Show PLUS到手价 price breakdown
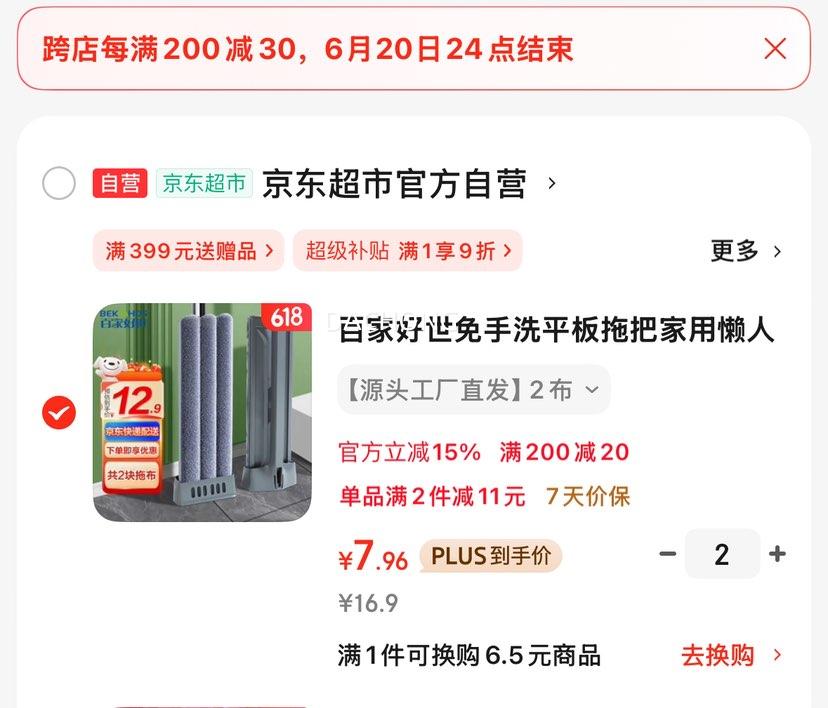 coord(491,555)
